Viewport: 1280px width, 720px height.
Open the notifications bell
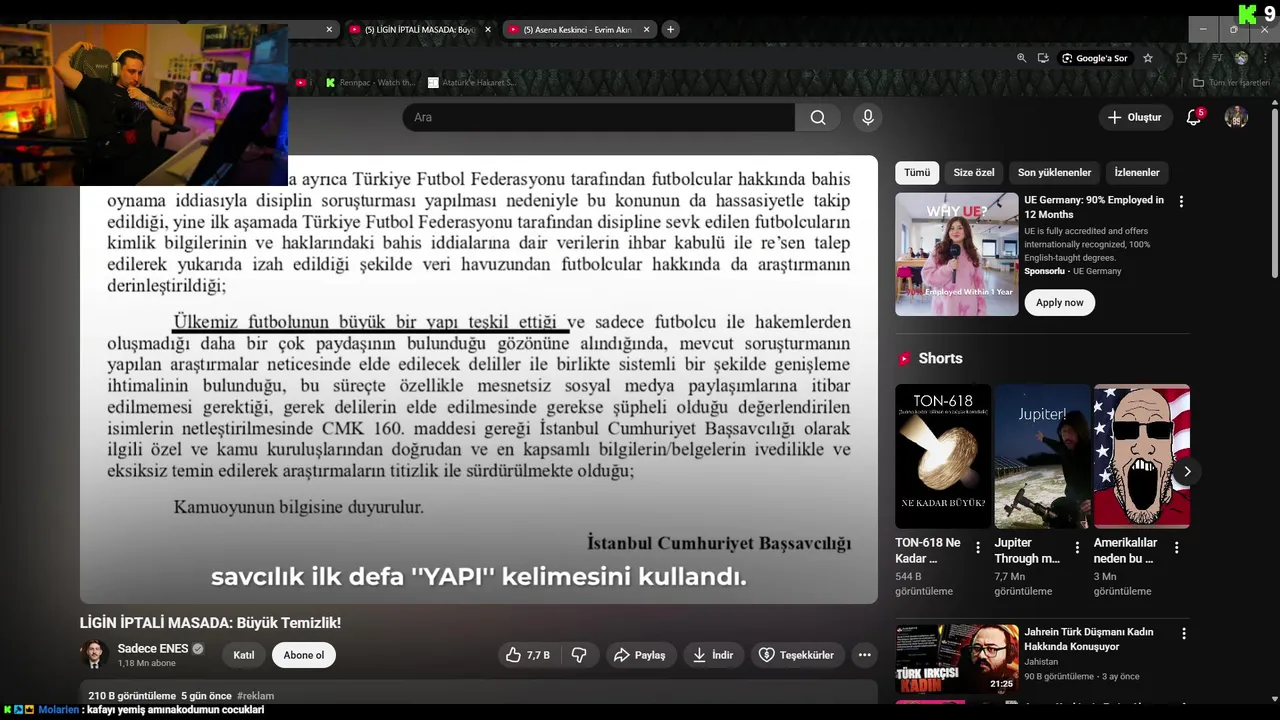pyautogui.click(x=1193, y=117)
